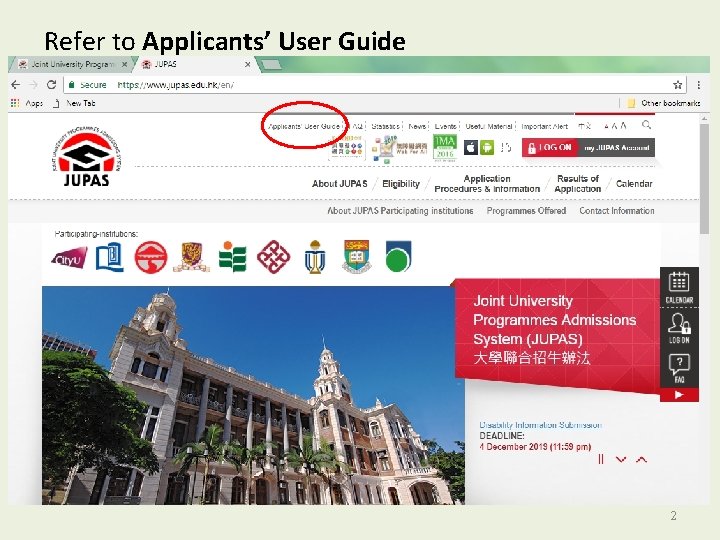Open the CALENDAR side panel icon
This screenshot has width=720, height=540.
[679, 287]
